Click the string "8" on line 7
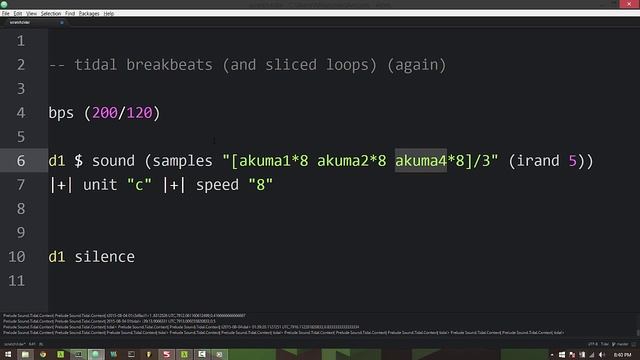Viewport: 640px width, 360px height. pos(260,185)
